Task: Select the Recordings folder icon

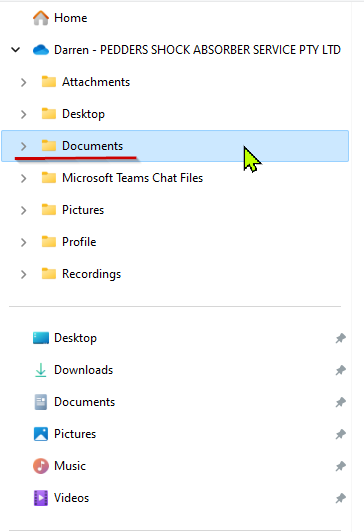Action: coord(49,274)
